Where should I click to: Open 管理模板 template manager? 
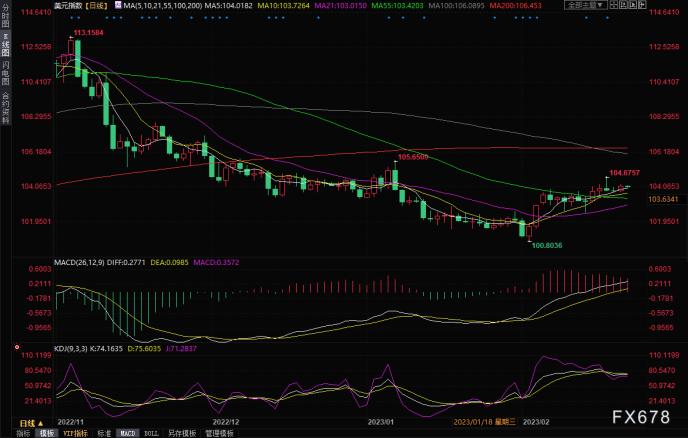tap(219, 433)
